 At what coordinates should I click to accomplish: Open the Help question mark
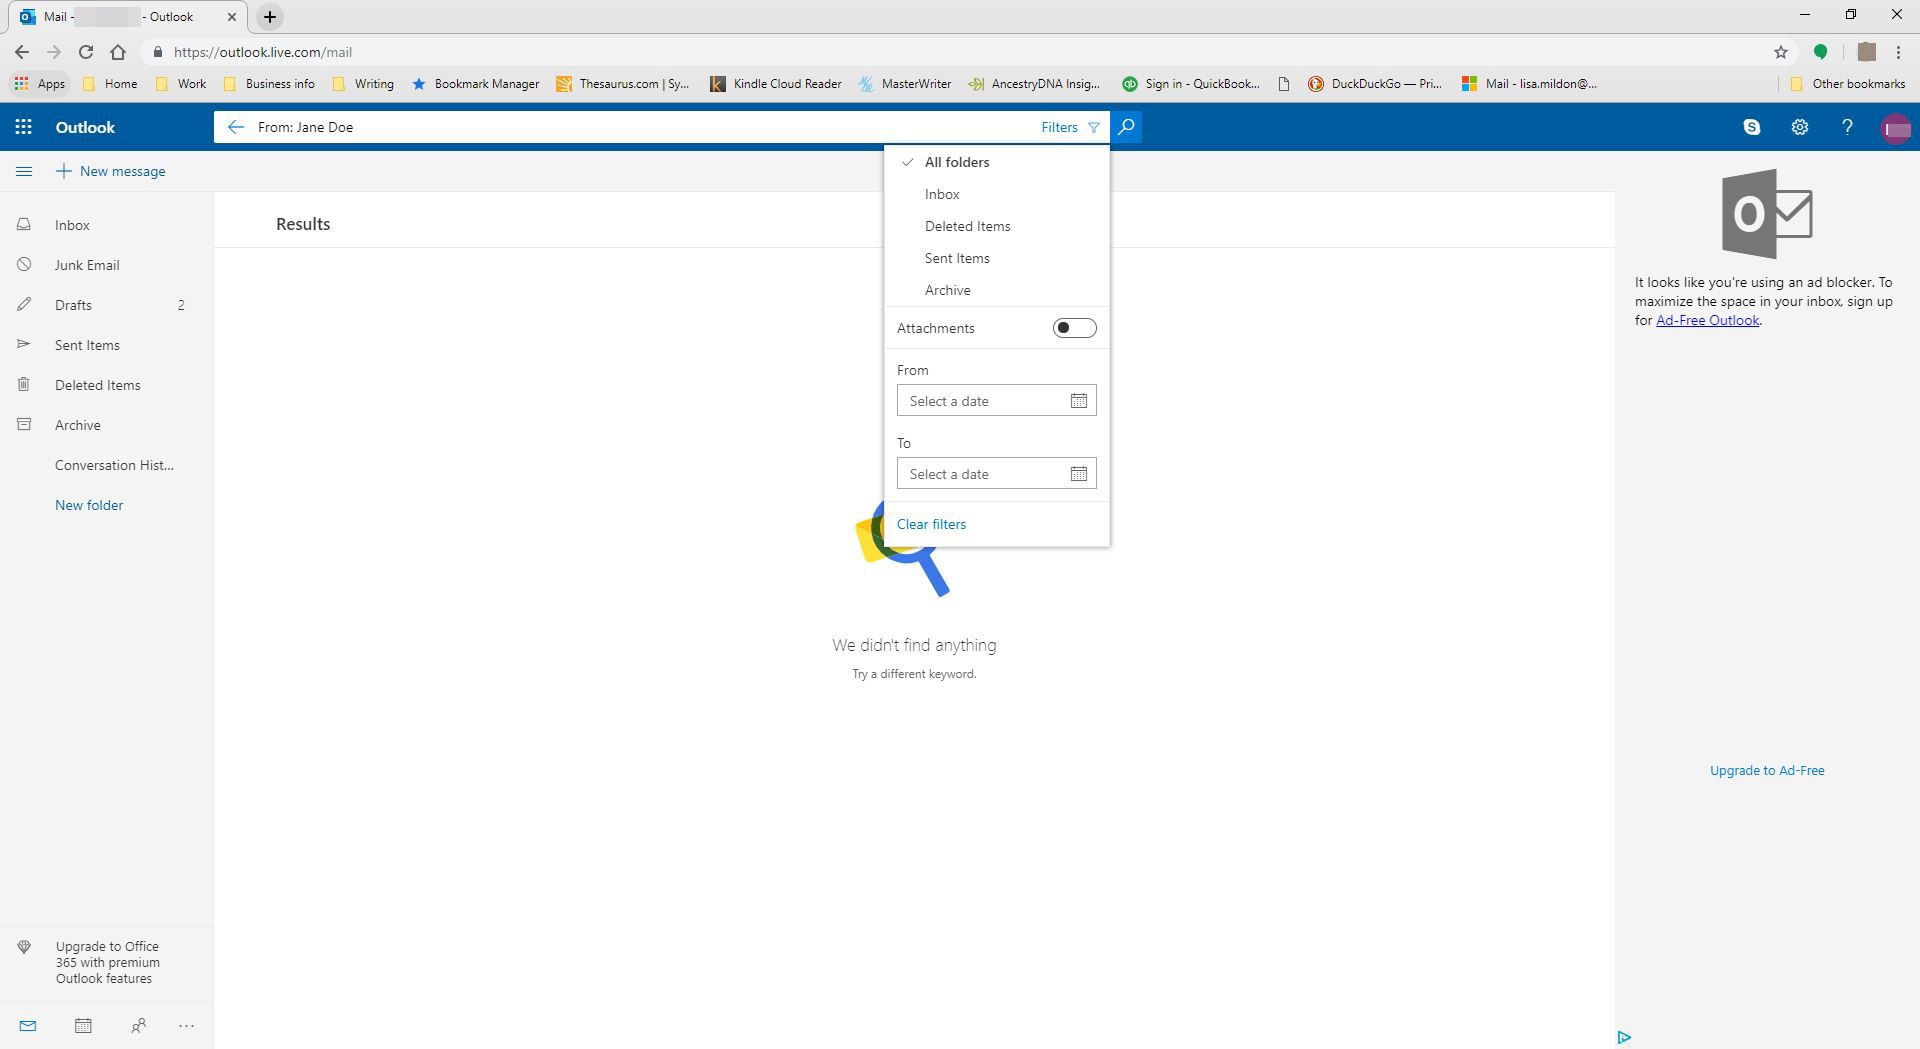(x=1847, y=127)
